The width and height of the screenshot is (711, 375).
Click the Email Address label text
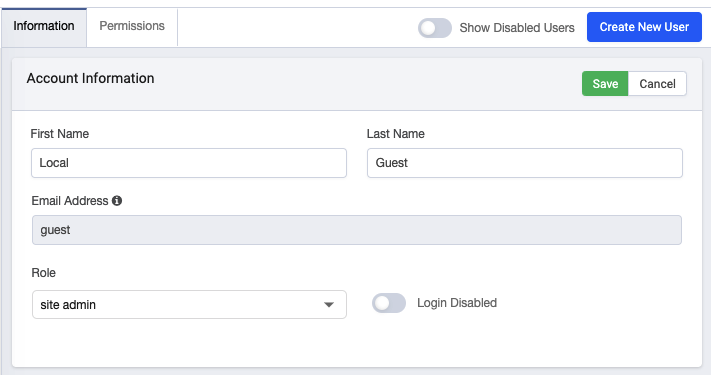click(70, 201)
